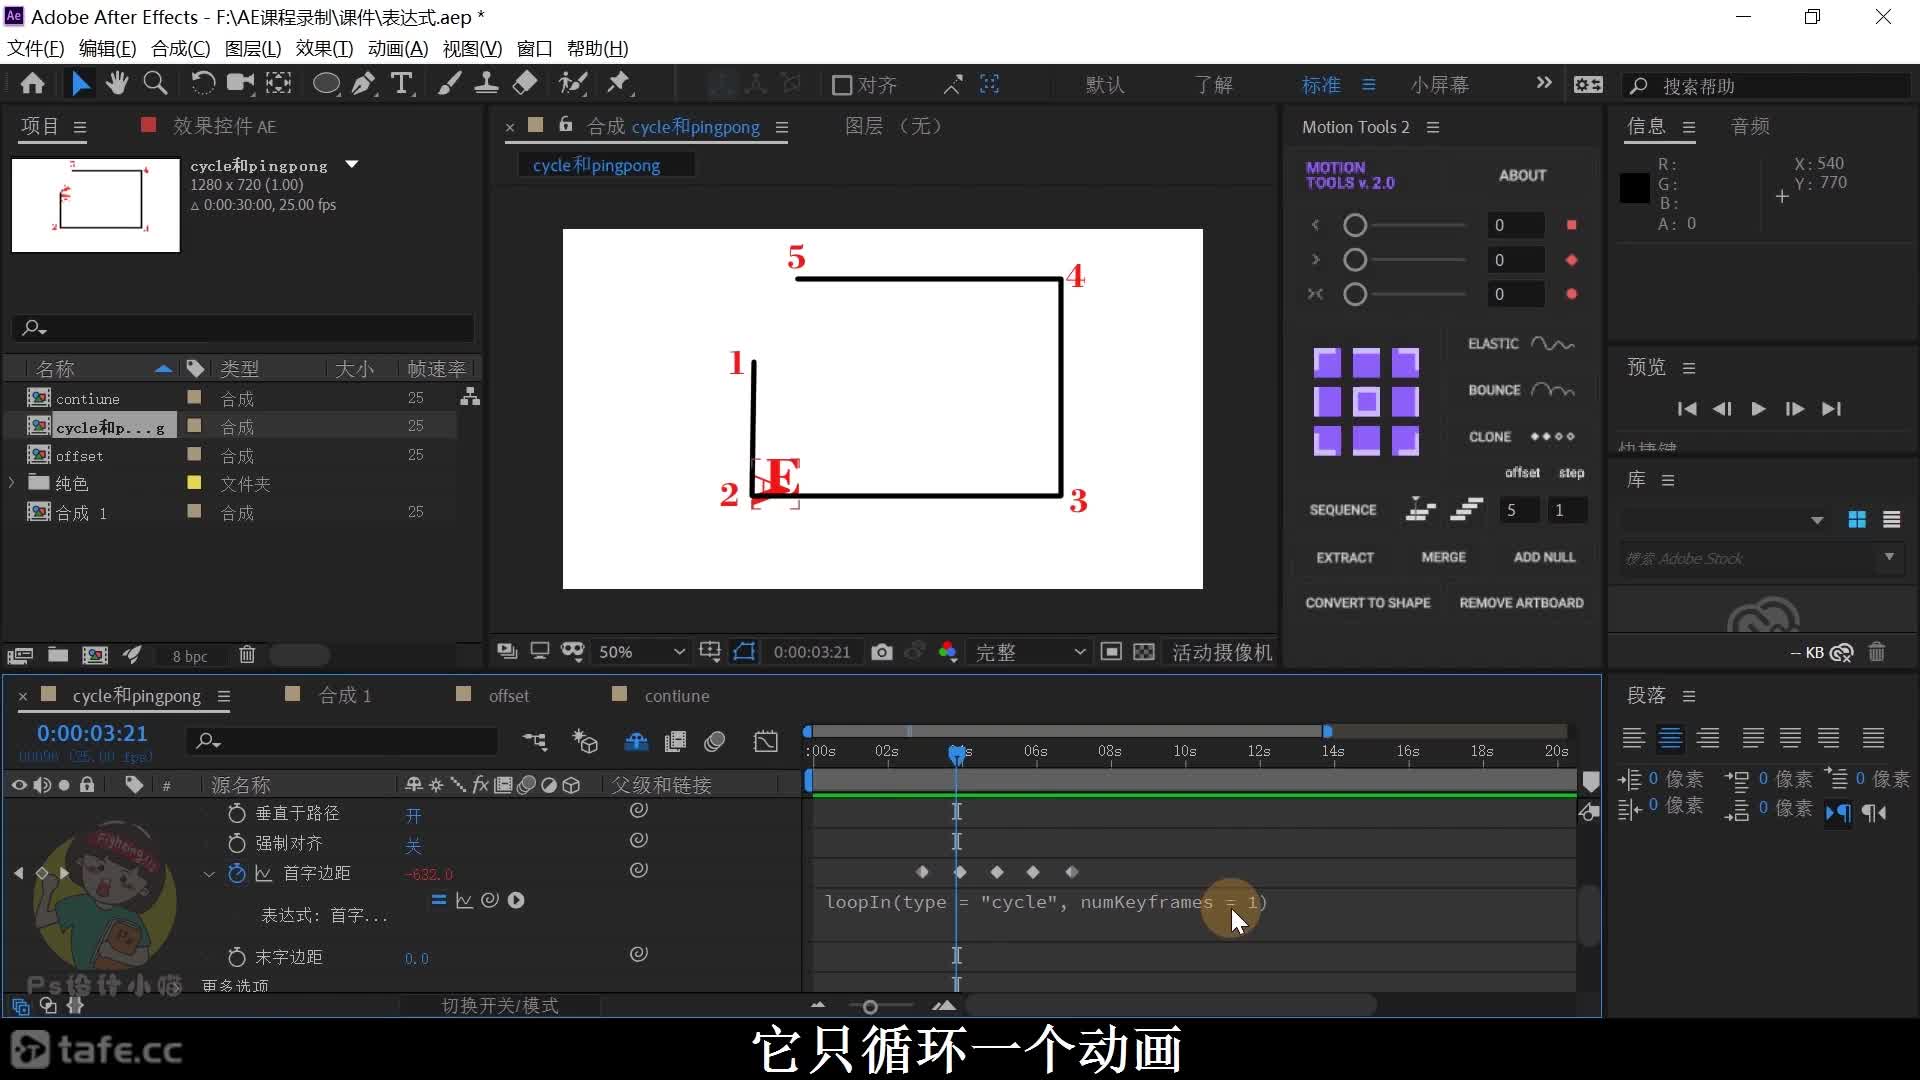The height and width of the screenshot is (1080, 1920).
Task: Open the Motion Tools 2 panel menu
Action: point(1433,127)
